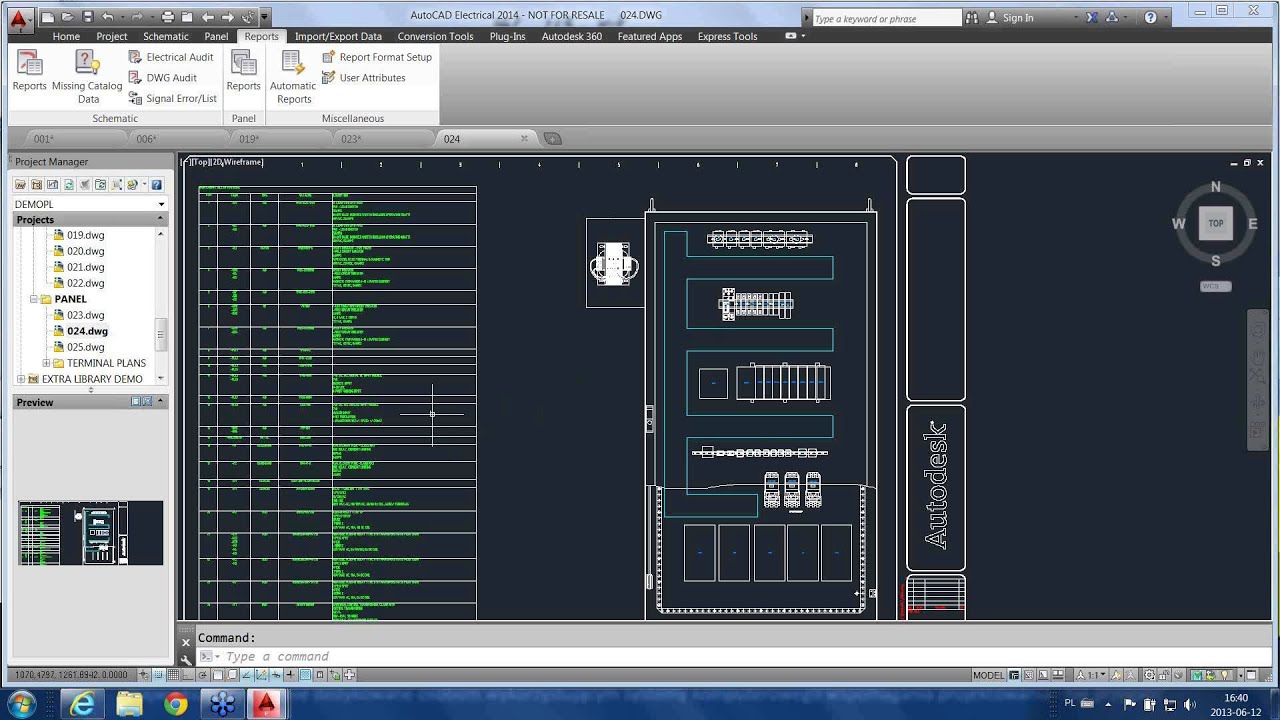Run DWG Audit
The image size is (1280, 720).
162,78
